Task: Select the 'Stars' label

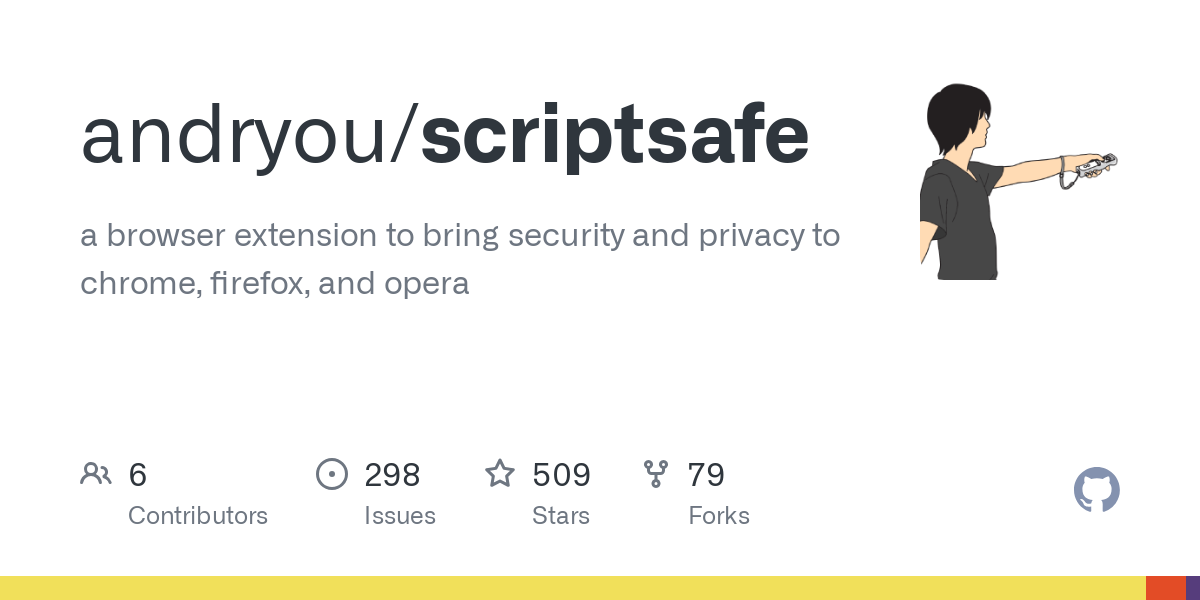Action: (x=561, y=516)
